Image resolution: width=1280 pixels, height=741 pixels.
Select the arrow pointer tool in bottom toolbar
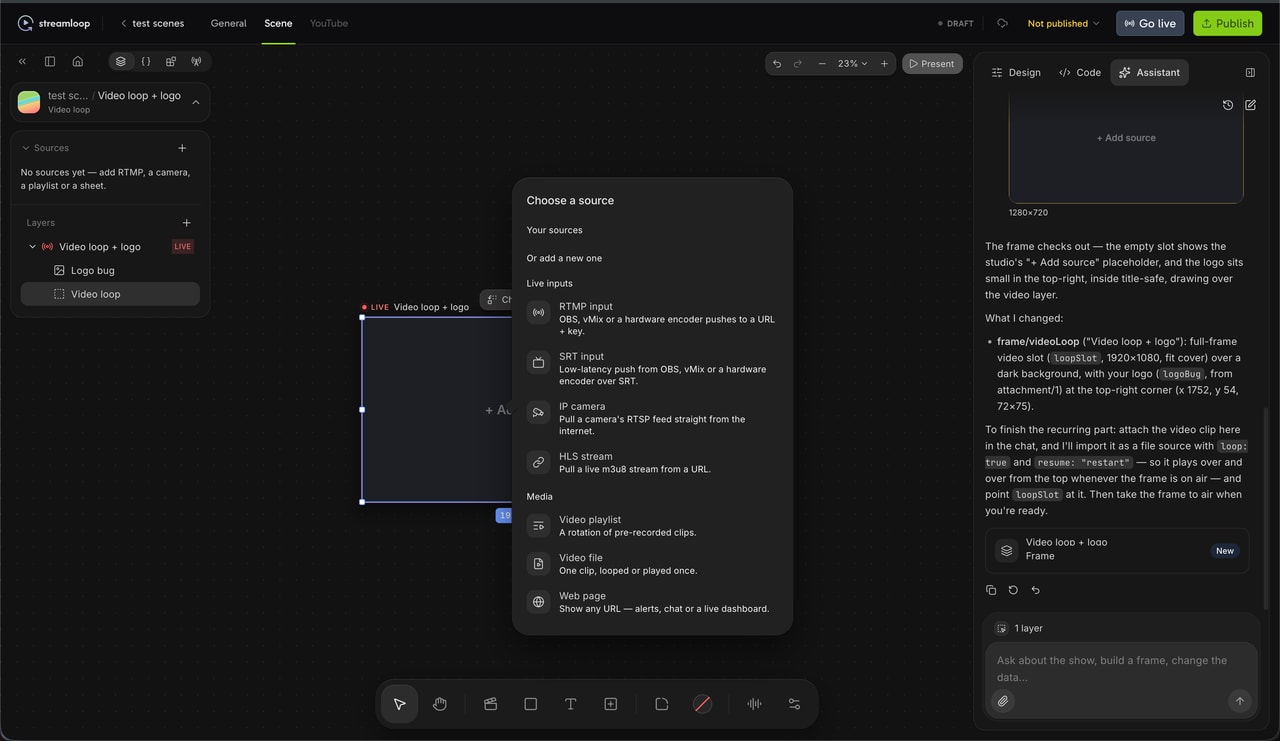(x=399, y=704)
